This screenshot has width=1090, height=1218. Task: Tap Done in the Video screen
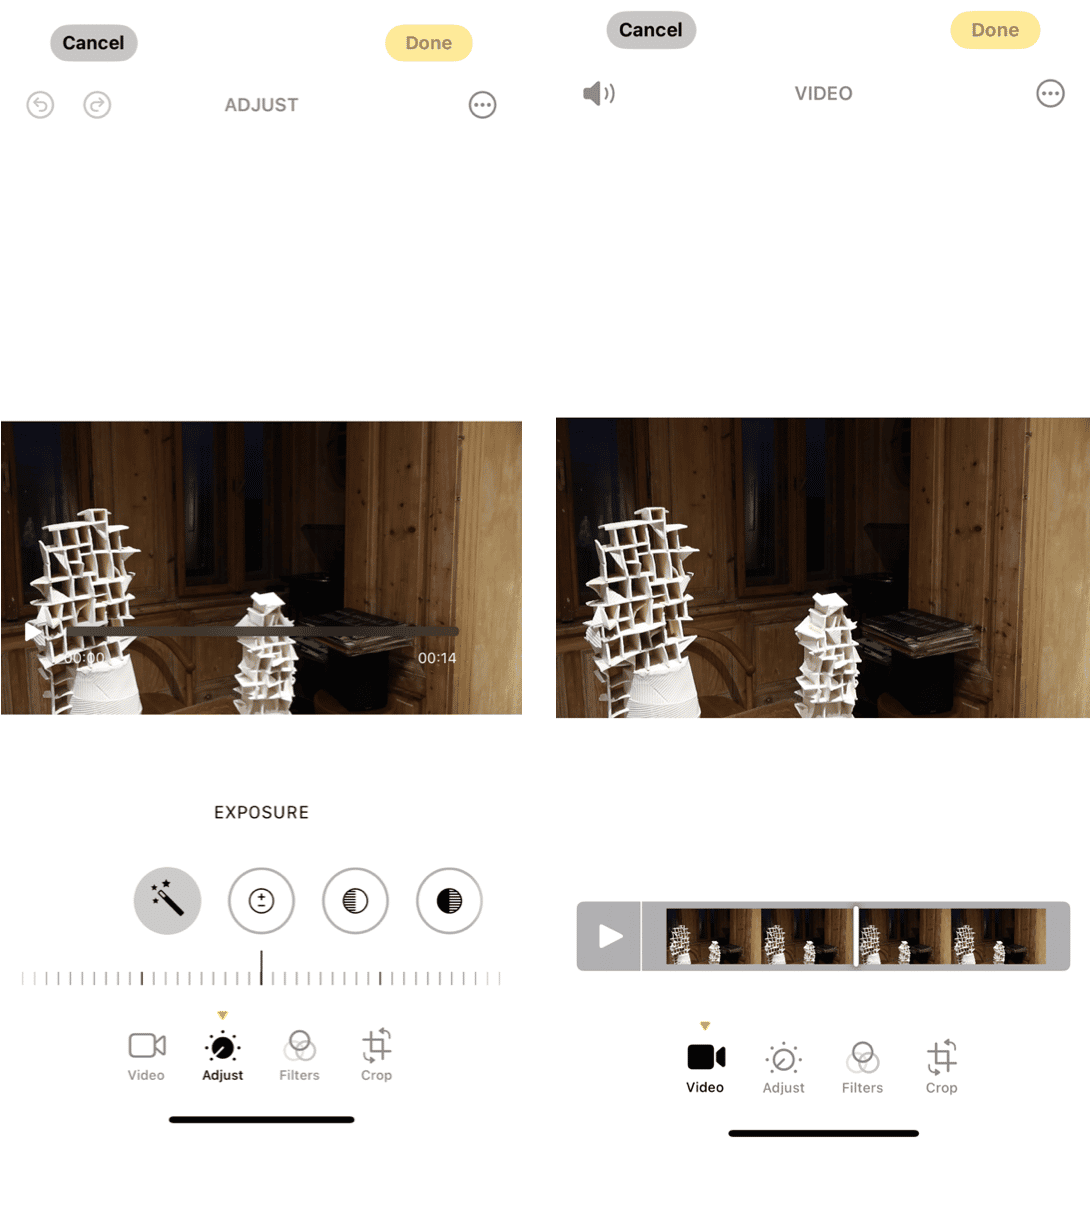point(995,30)
